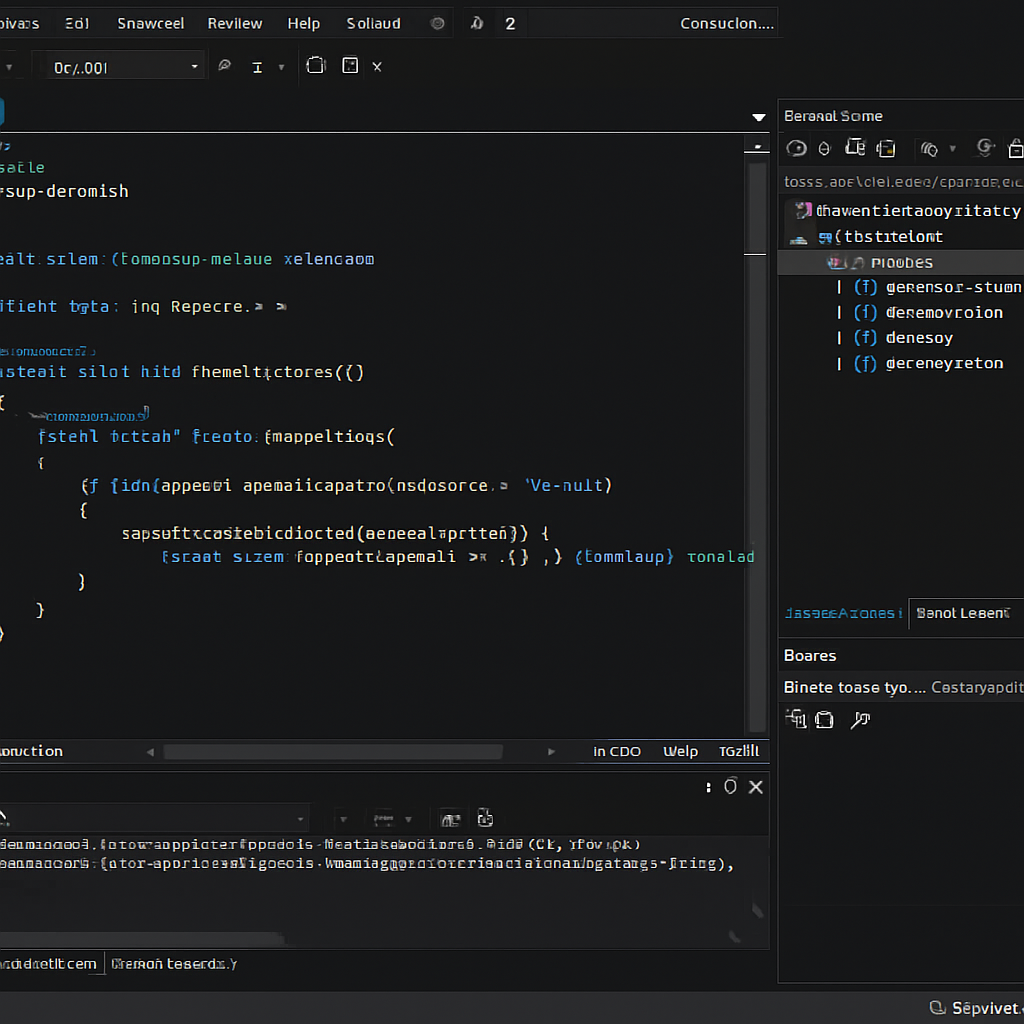Open the dropdown beside layered circles icon
Image resolution: width=1024 pixels, height=1024 pixels.
[x=953, y=149]
